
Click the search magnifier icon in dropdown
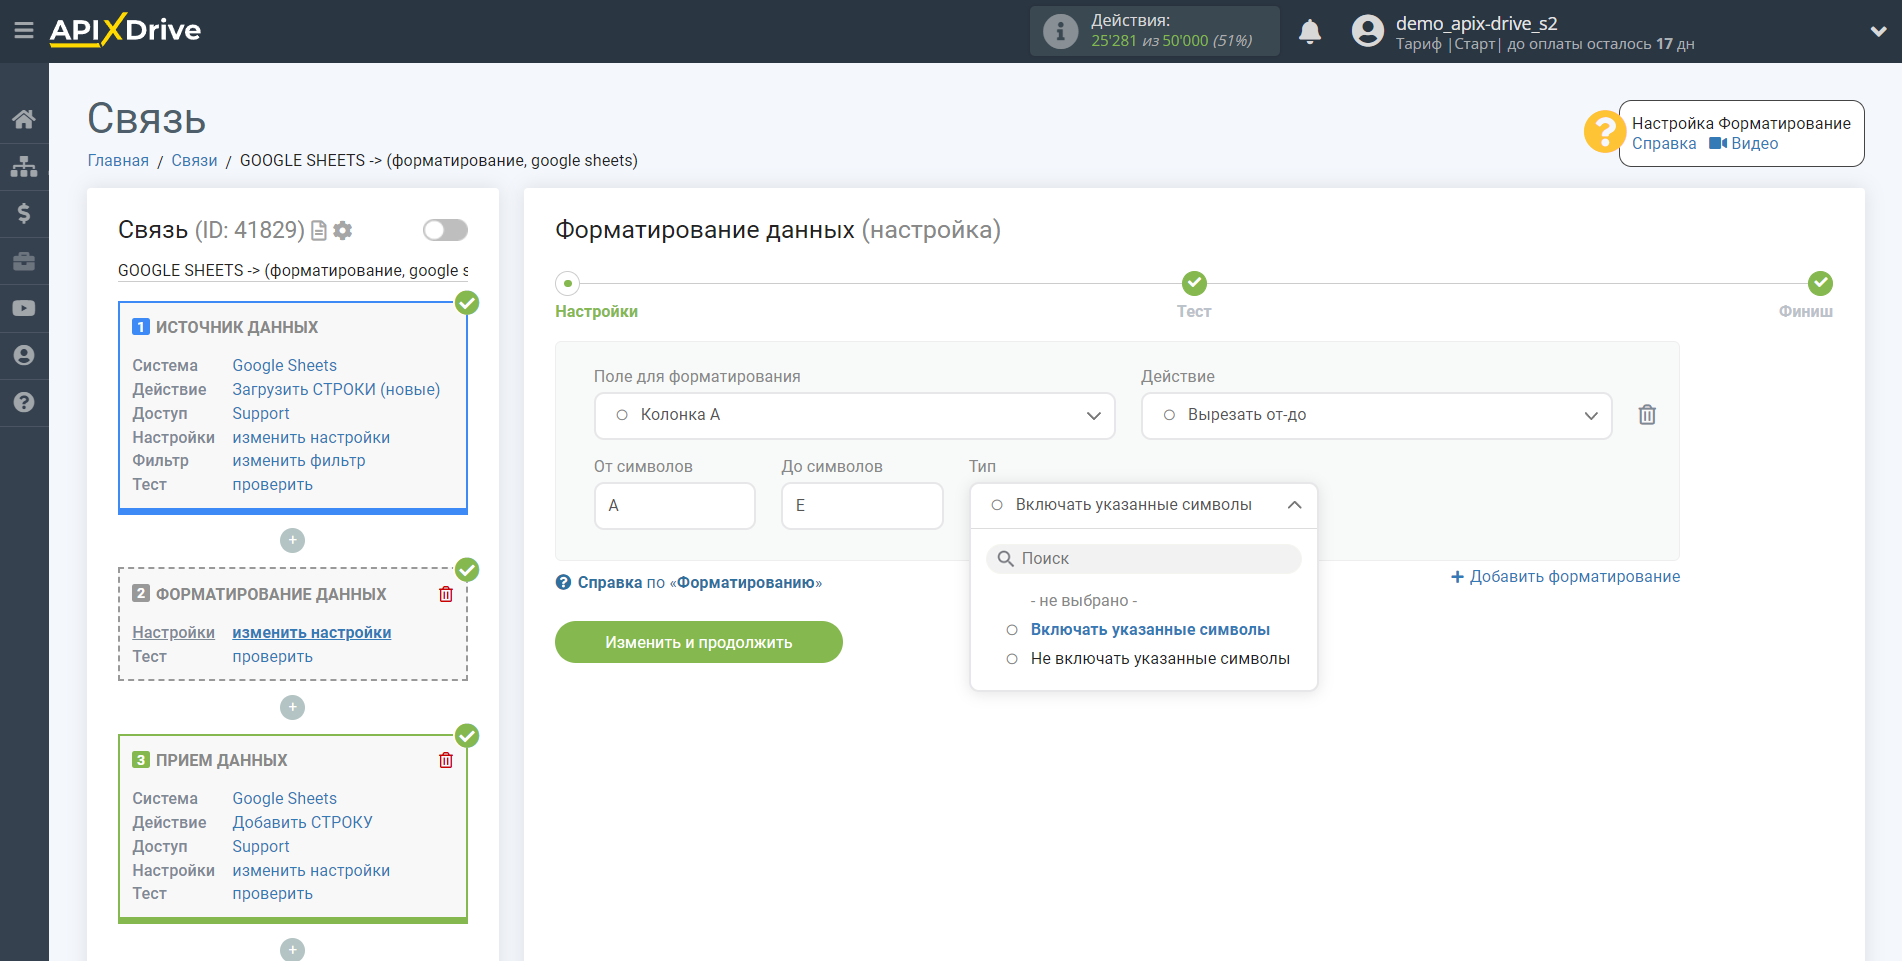click(1006, 559)
